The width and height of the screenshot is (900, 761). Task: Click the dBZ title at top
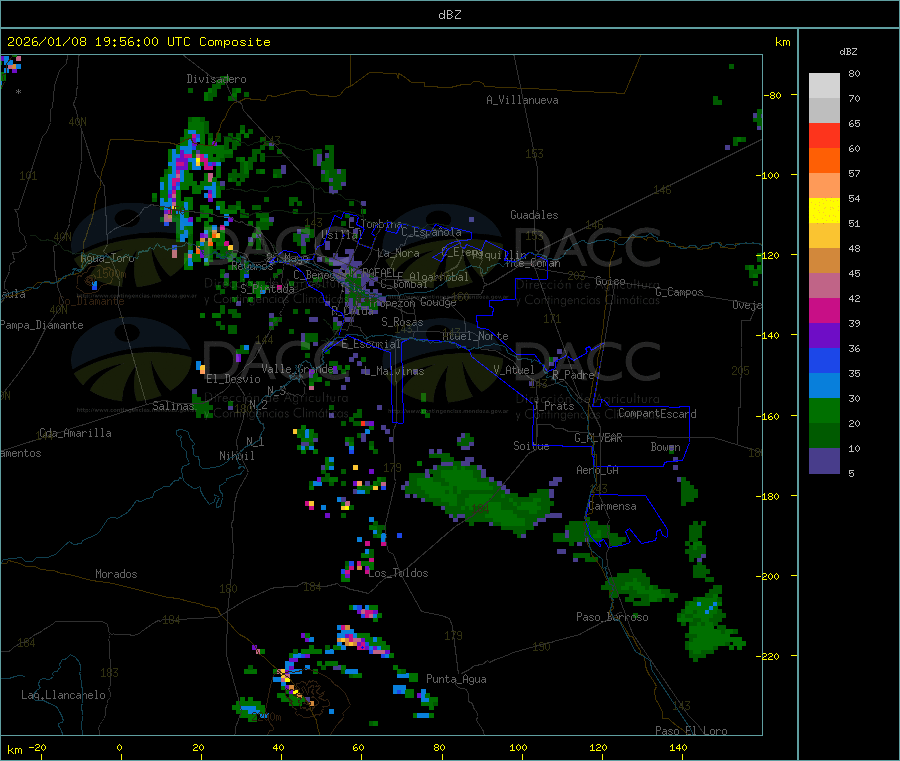coord(449,15)
